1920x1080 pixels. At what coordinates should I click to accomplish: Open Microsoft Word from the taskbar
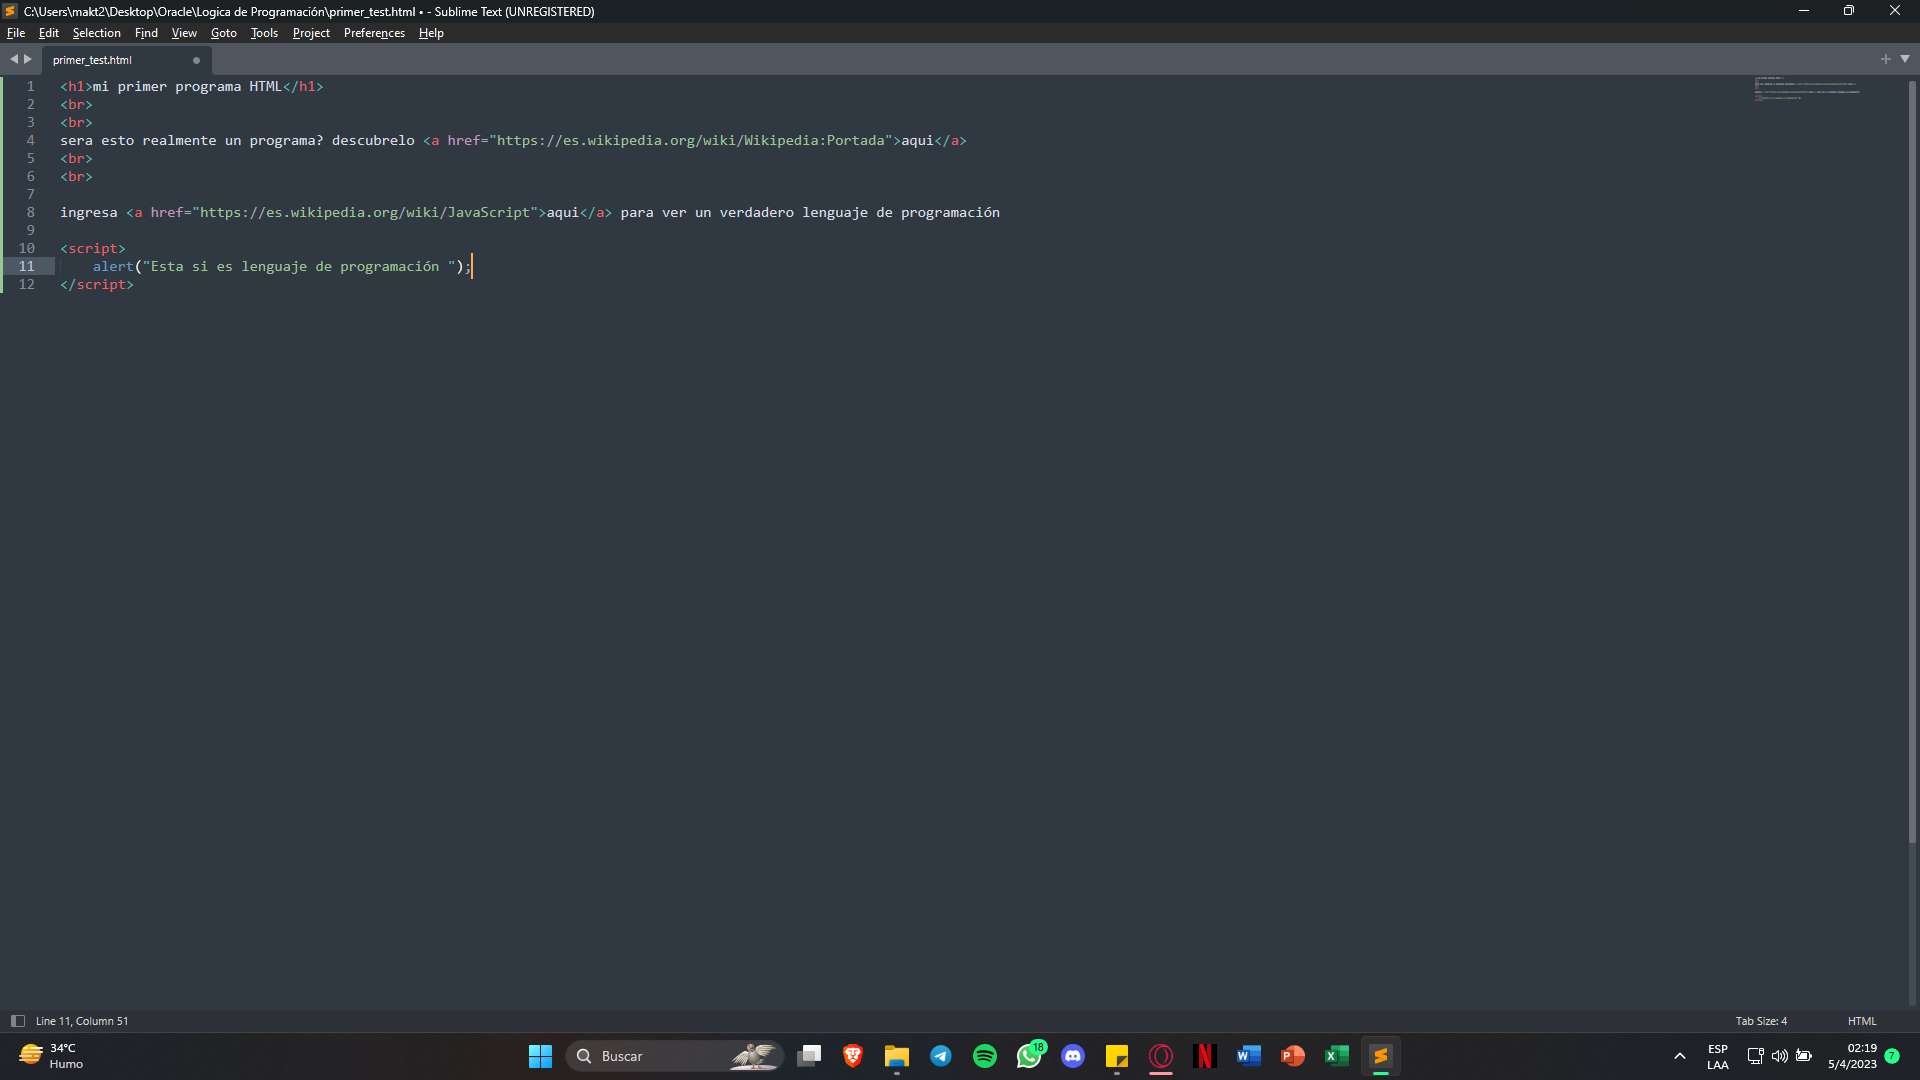coord(1249,1056)
